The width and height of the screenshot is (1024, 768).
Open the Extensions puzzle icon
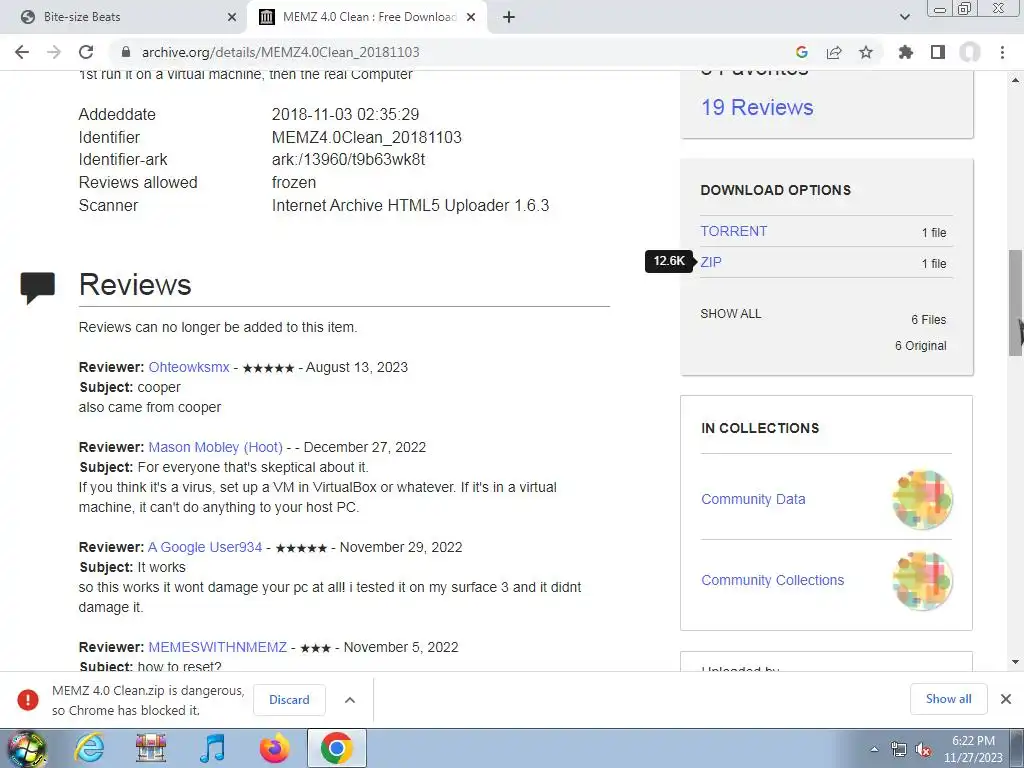pyautogui.click(x=905, y=52)
